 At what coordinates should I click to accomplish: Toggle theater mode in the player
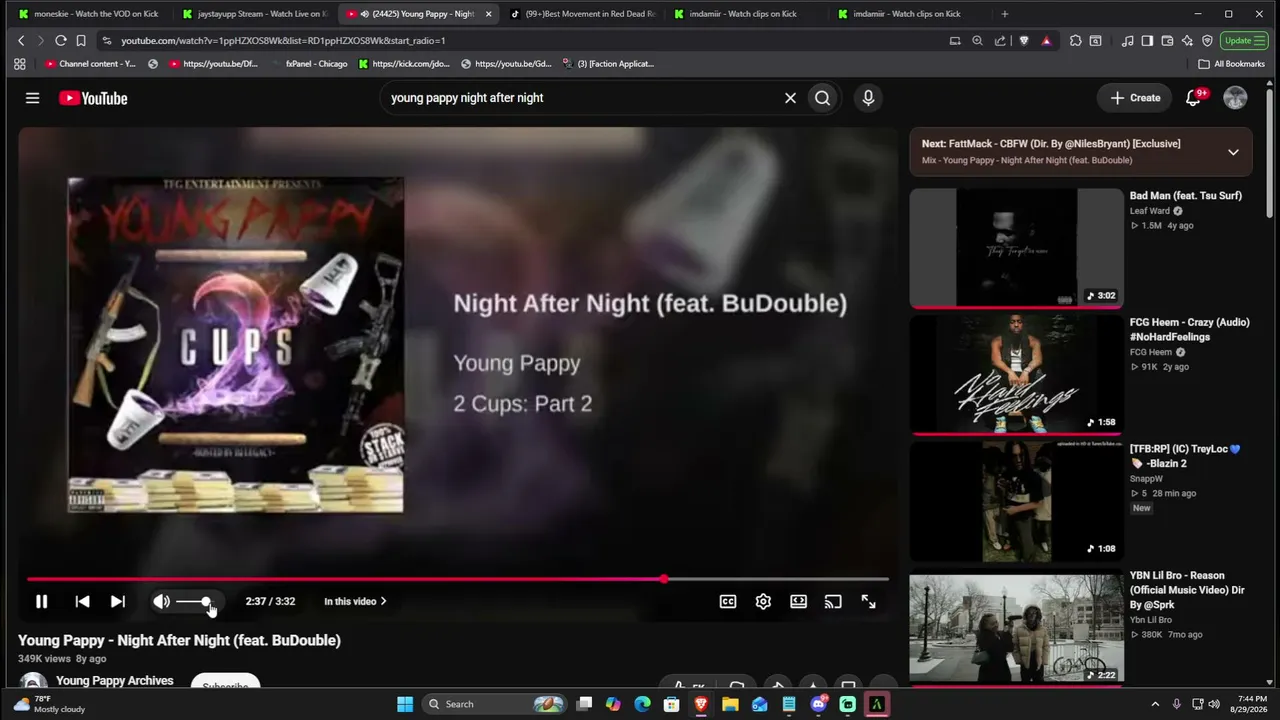(x=798, y=601)
